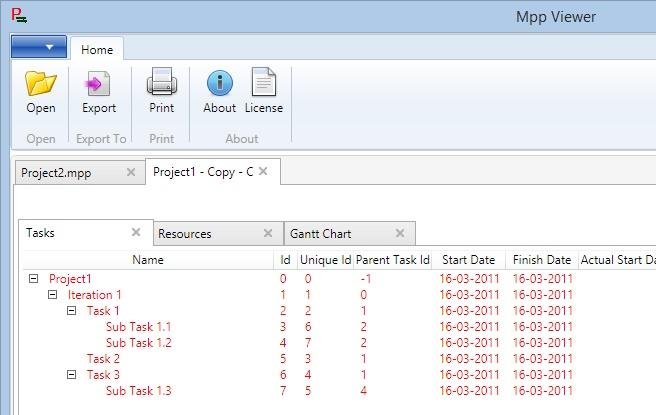The height and width of the screenshot is (415, 656).
Task: Click the Id column header
Action: 285,260
